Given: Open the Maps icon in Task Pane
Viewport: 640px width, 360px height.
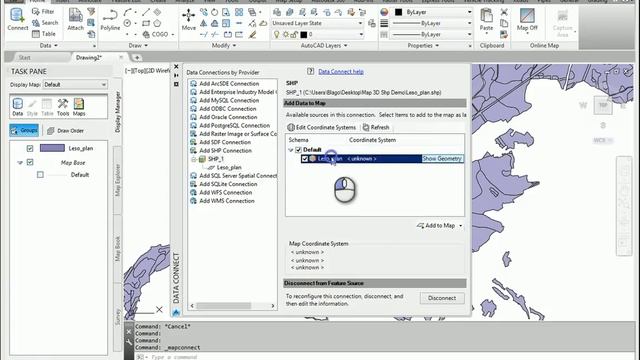Looking at the screenshot, I should point(79,107).
